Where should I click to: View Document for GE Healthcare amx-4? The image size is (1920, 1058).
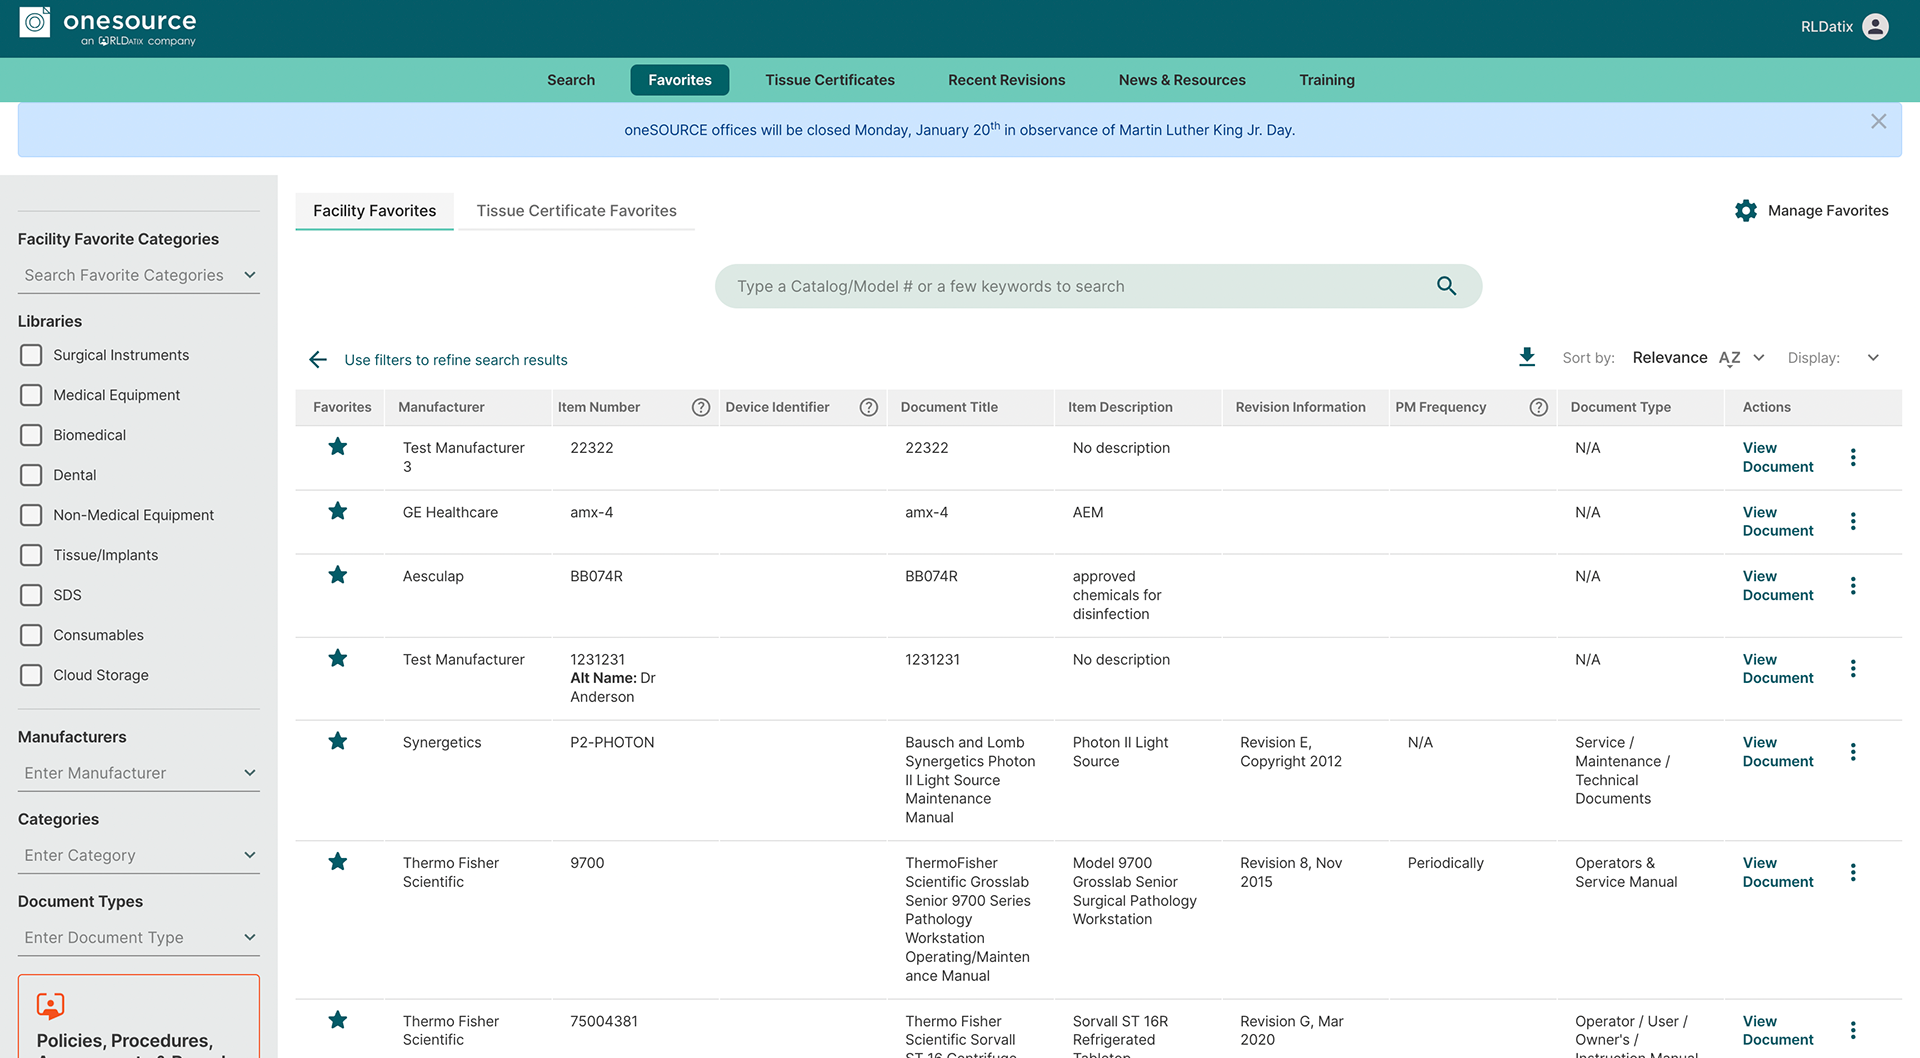(x=1778, y=521)
